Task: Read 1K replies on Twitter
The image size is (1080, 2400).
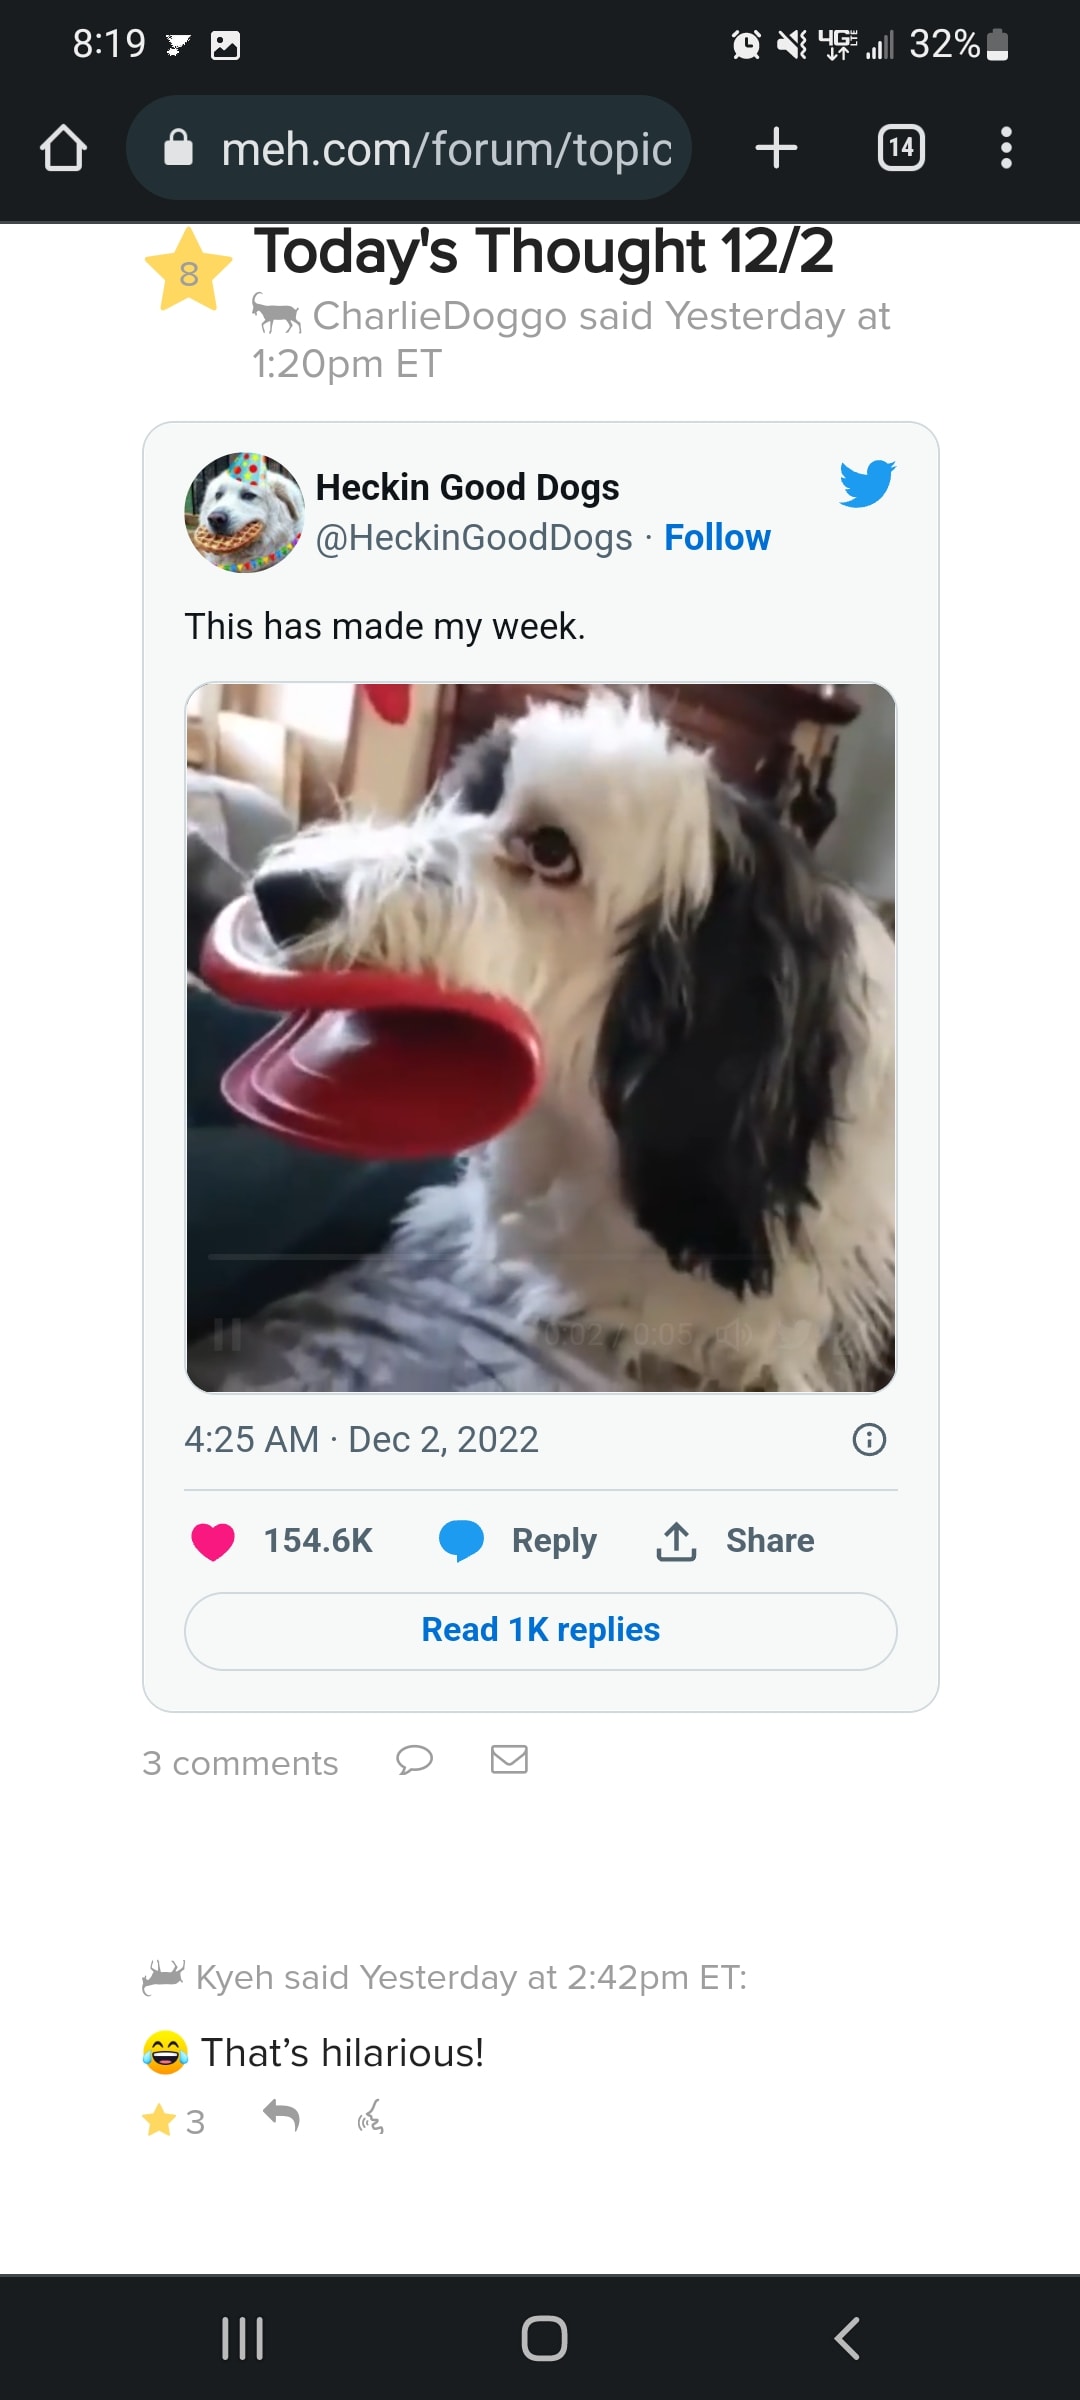Action: click(x=540, y=1631)
